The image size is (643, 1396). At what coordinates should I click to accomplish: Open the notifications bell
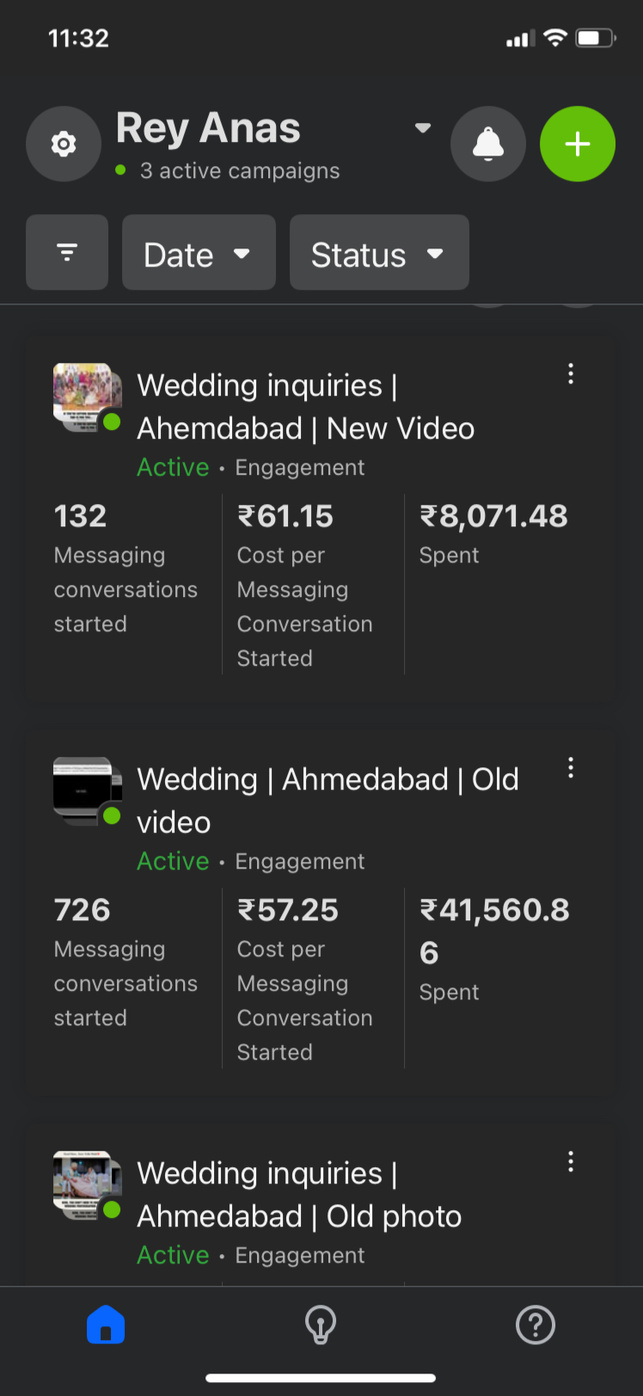tap(488, 144)
